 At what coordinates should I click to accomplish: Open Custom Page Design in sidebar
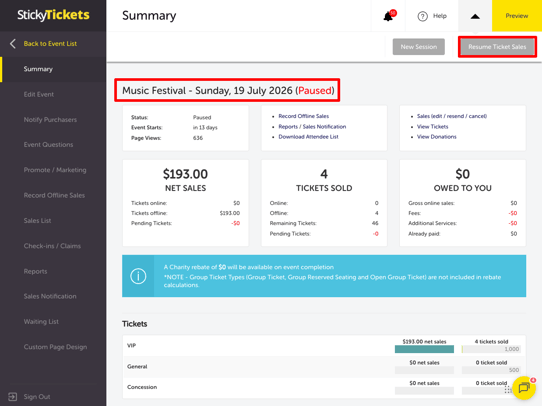55,347
